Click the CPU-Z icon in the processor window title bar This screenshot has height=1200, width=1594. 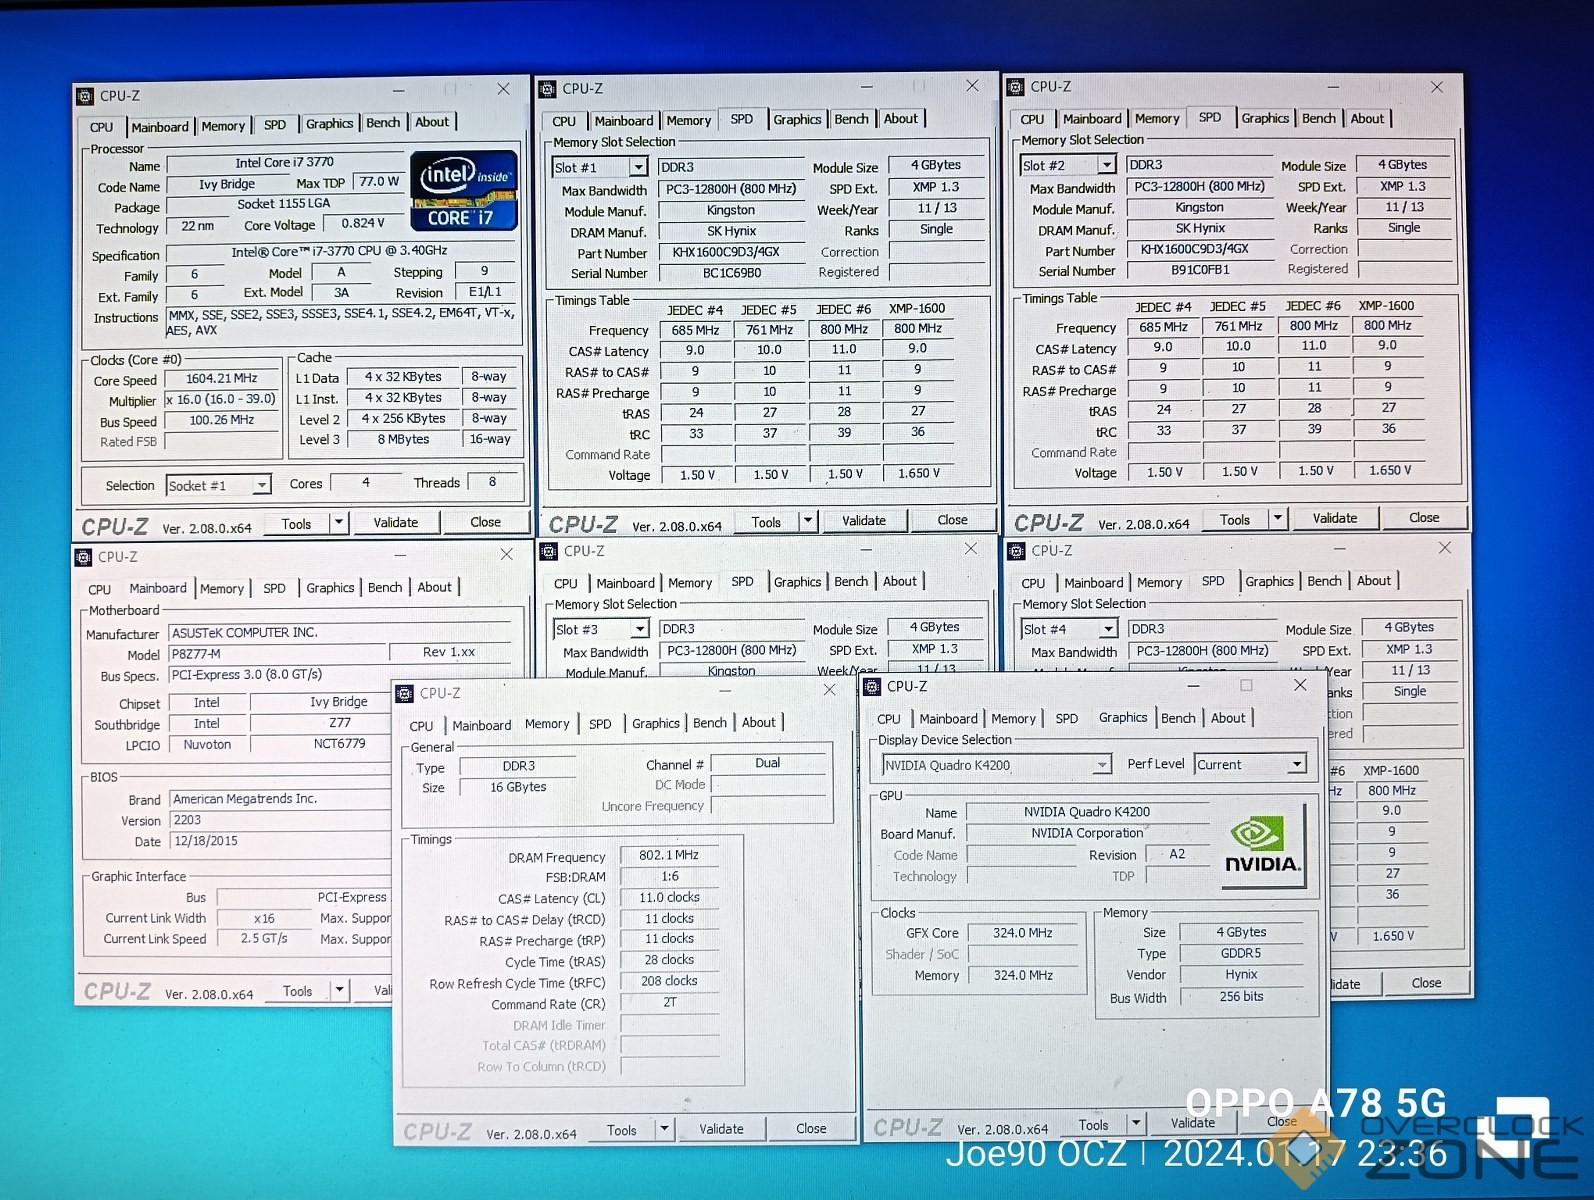click(x=85, y=96)
